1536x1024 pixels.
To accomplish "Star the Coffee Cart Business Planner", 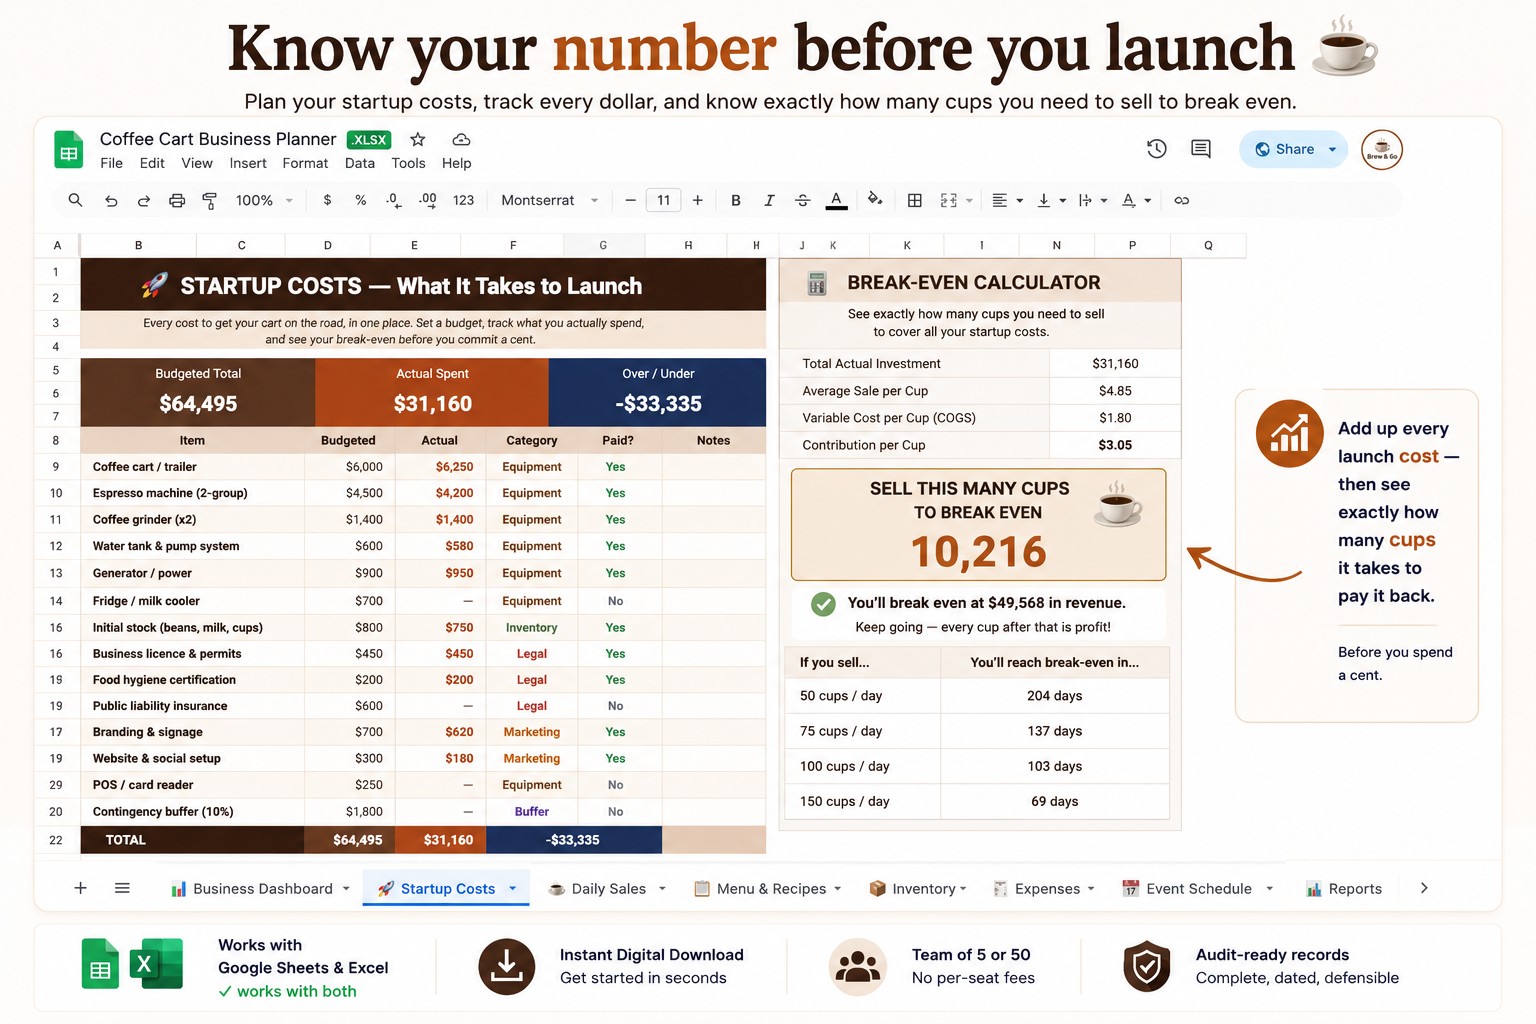I will coord(418,139).
